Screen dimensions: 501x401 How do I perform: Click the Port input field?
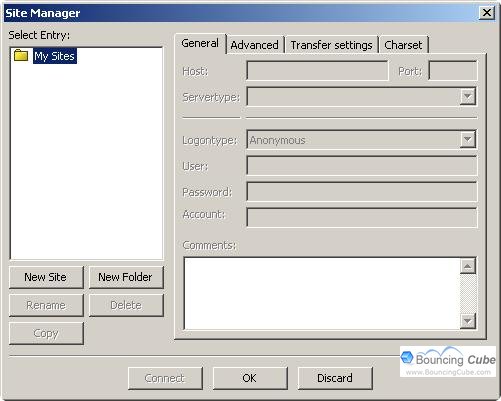click(453, 71)
